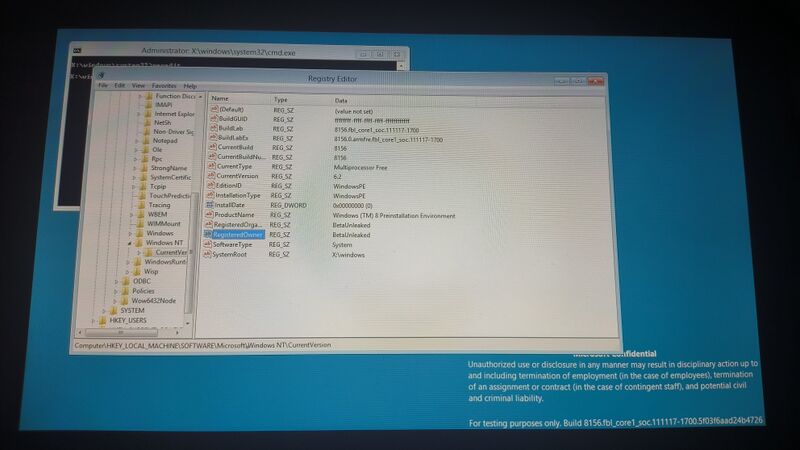The image size is (800, 450).
Task: Click the RegisteredOrganization value icon
Action: coord(208,224)
